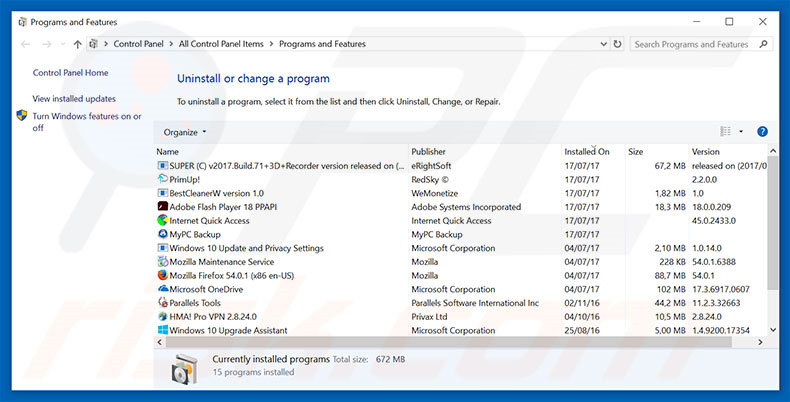The image size is (790, 402).
Task: Click the Parallels Tools icon
Action: click(x=162, y=303)
